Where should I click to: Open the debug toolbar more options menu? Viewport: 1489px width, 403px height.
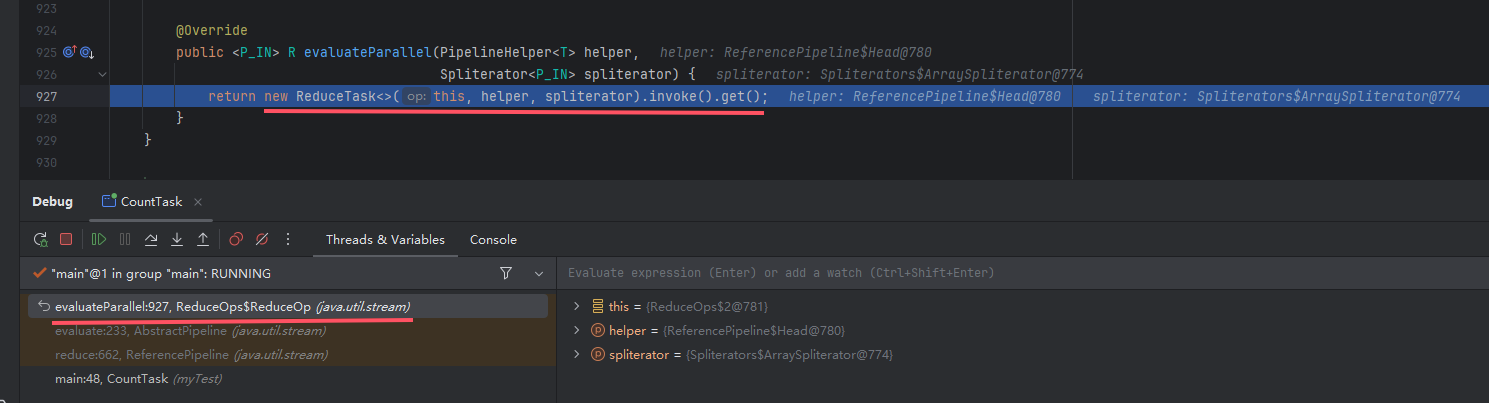pos(288,240)
